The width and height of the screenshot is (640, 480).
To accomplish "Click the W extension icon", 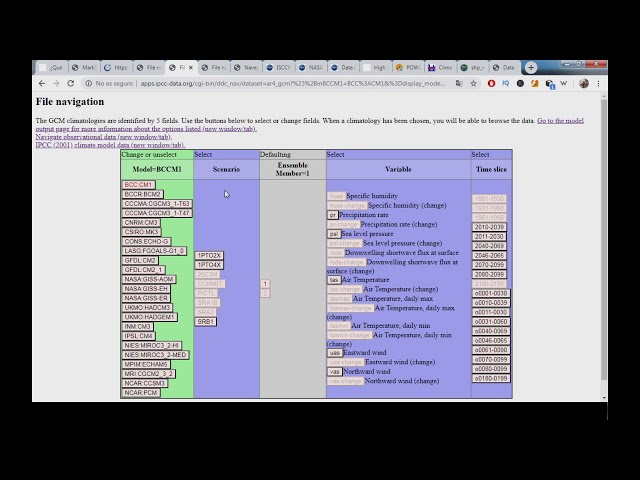I will point(564,83).
